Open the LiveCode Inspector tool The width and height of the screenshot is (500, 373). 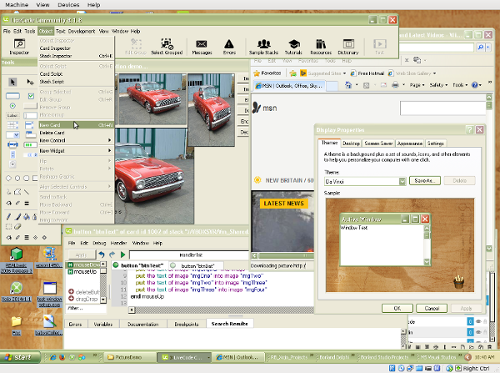19,46
